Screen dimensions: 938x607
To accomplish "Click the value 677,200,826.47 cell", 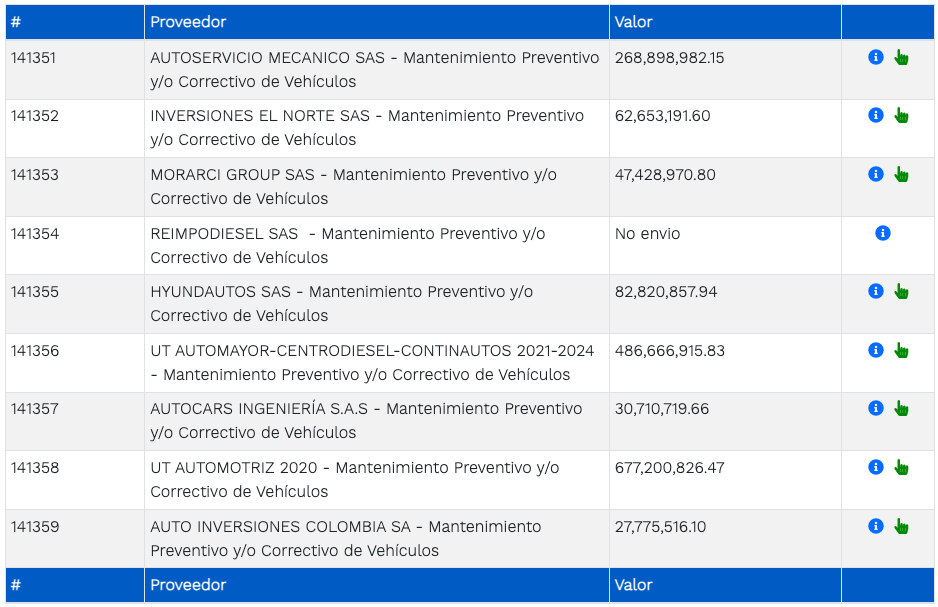I will click(x=670, y=468).
